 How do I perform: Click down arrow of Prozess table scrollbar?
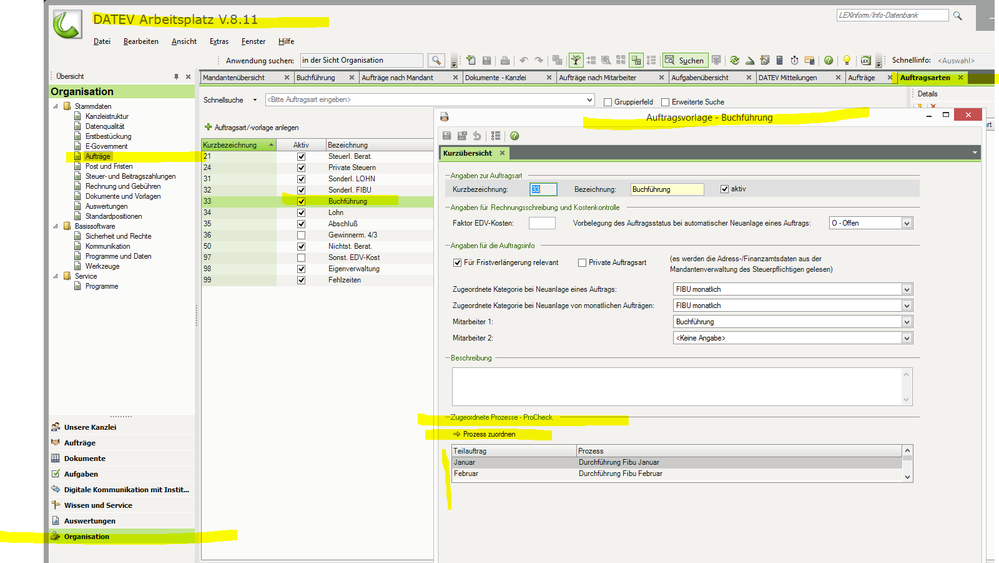tap(908, 477)
